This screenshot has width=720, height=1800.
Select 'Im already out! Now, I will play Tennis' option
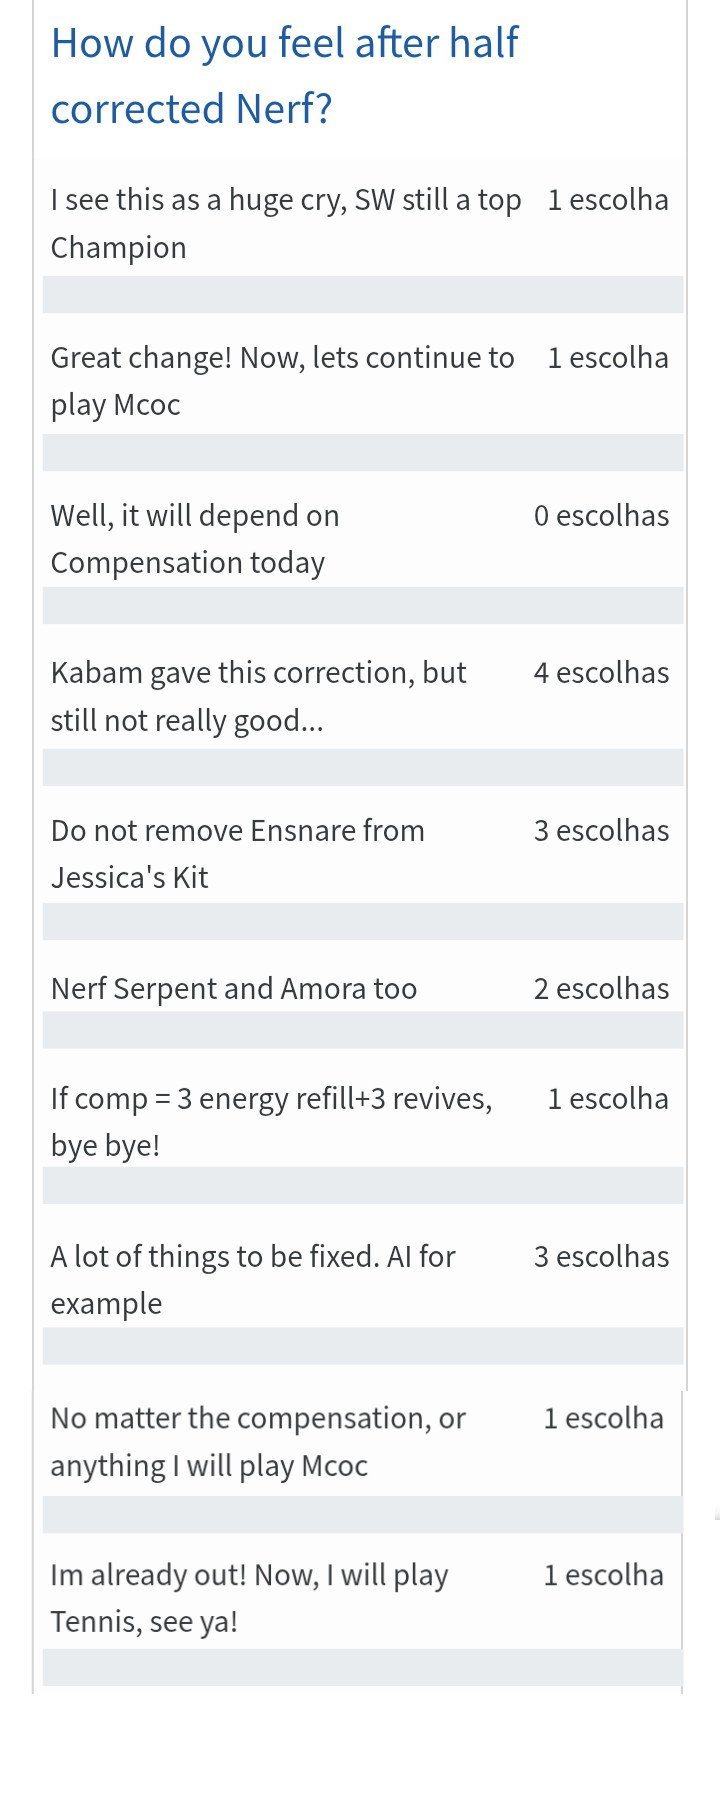[249, 1597]
